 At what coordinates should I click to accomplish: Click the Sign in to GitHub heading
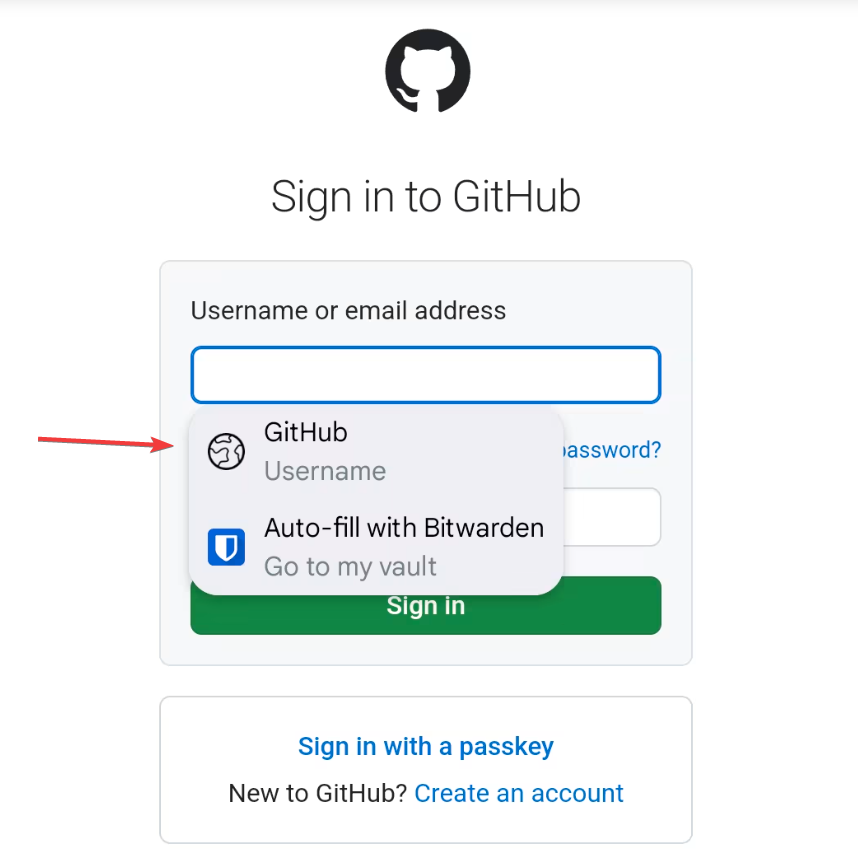point(426,197)
